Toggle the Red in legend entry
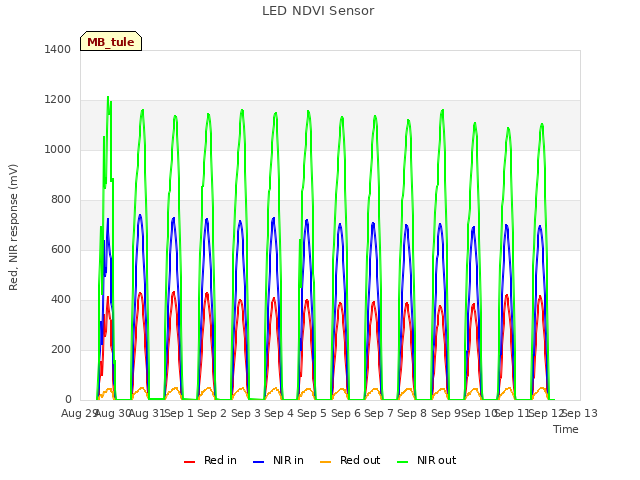 (210, 460)
